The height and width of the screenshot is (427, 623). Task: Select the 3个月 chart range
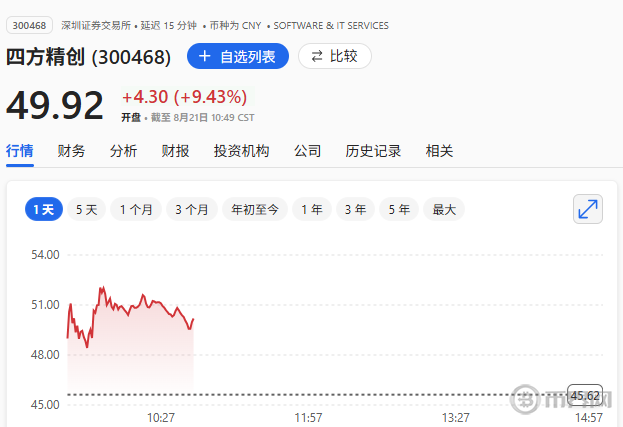(x=192, y=209)
